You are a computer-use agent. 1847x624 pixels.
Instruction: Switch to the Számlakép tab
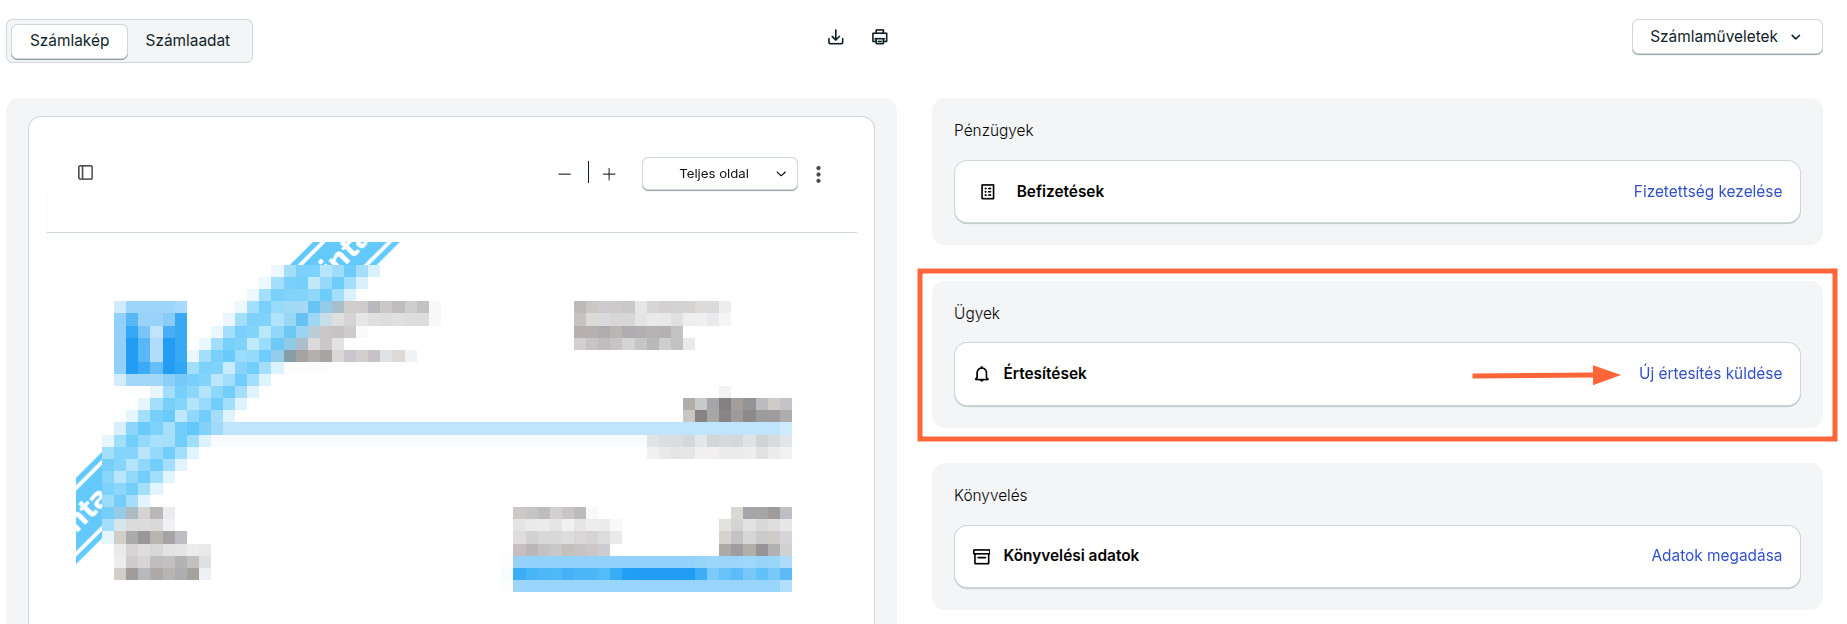(x=70, y=41)
